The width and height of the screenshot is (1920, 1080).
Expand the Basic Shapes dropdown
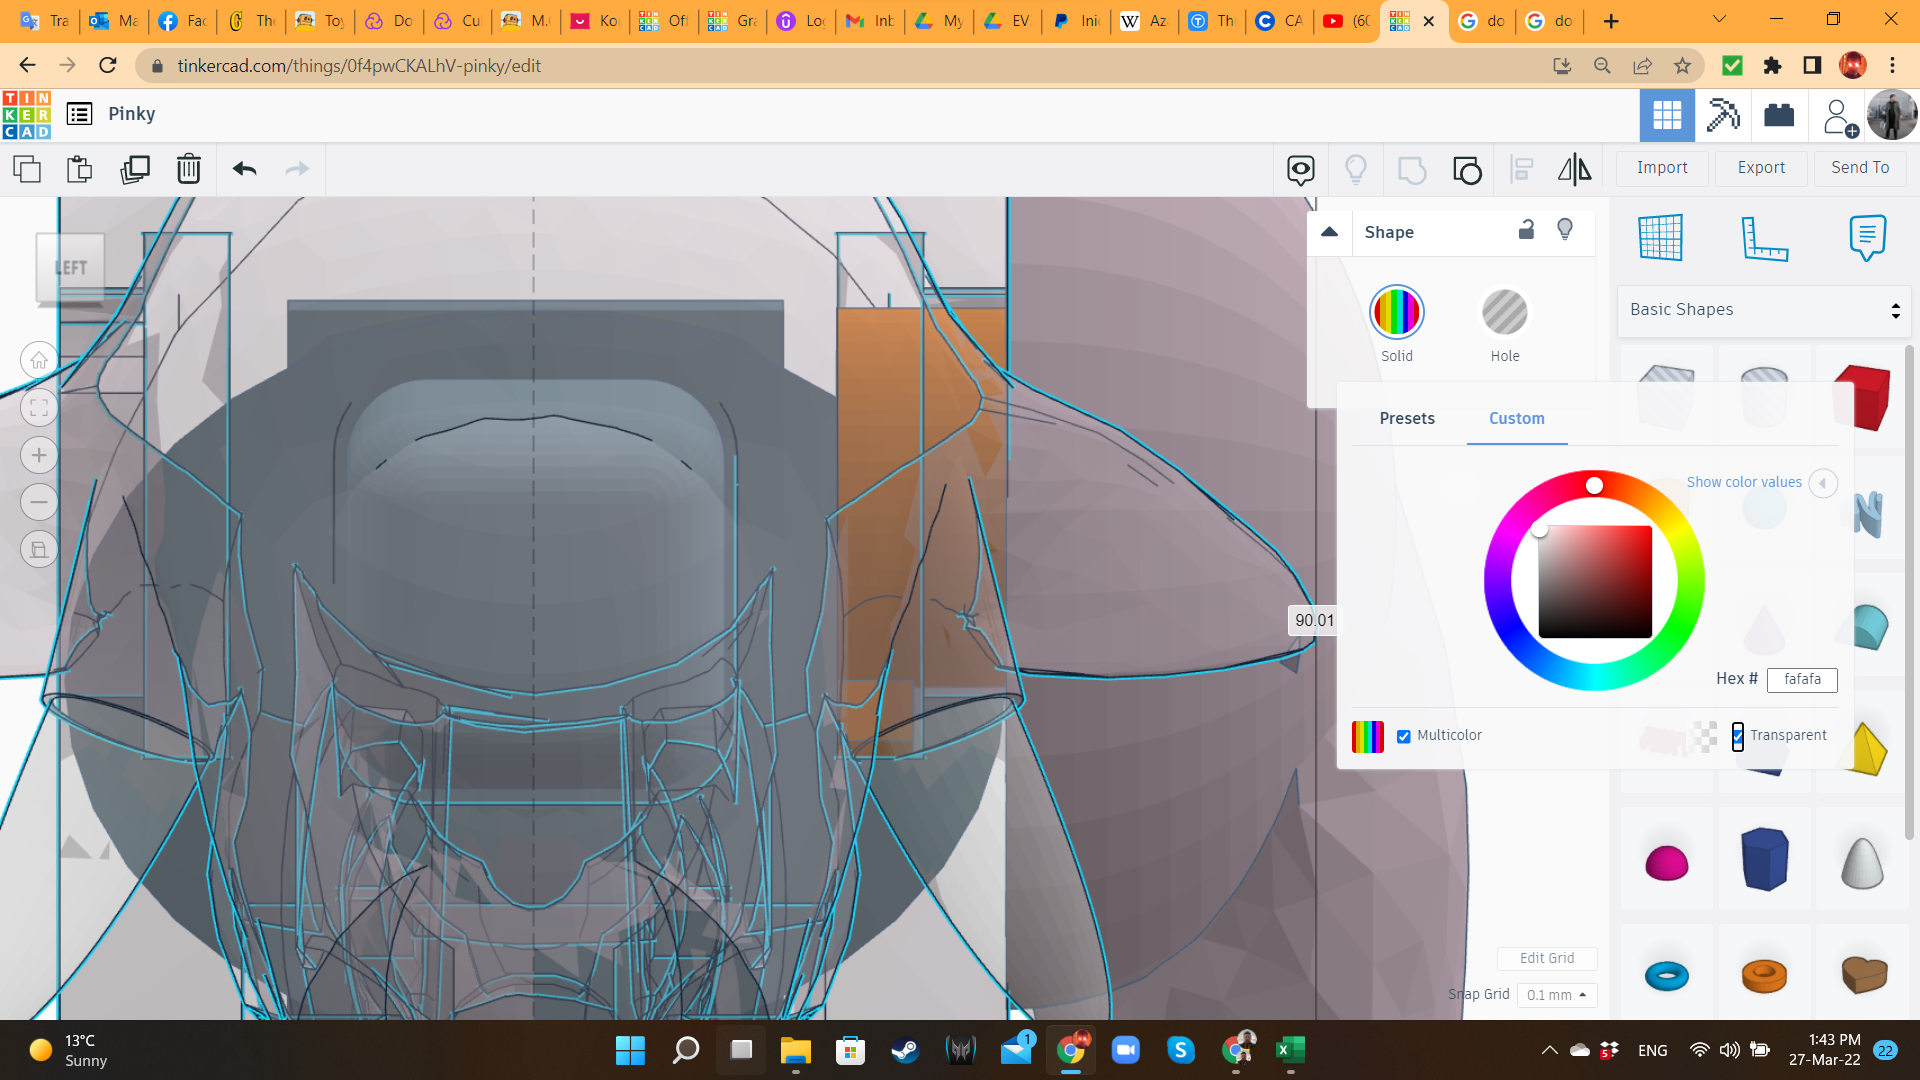click(1763, 310)
